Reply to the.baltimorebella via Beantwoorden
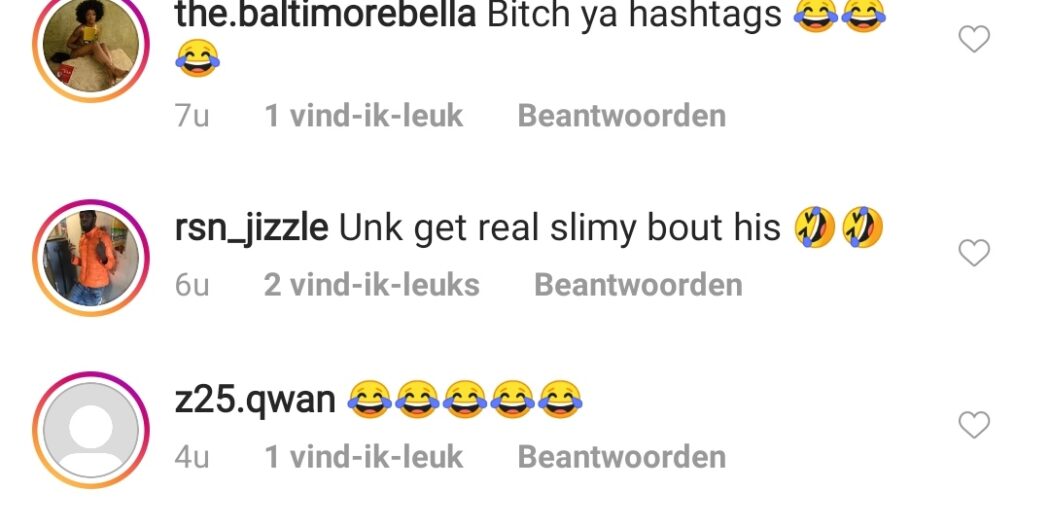This screenshot has height=525, width=1050. click(621, 116)
